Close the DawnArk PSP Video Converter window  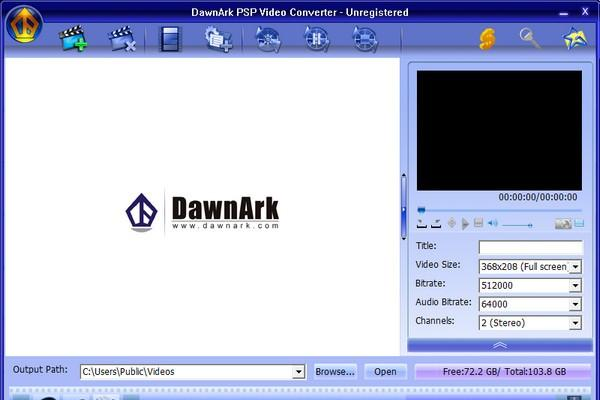click(585, 12)
